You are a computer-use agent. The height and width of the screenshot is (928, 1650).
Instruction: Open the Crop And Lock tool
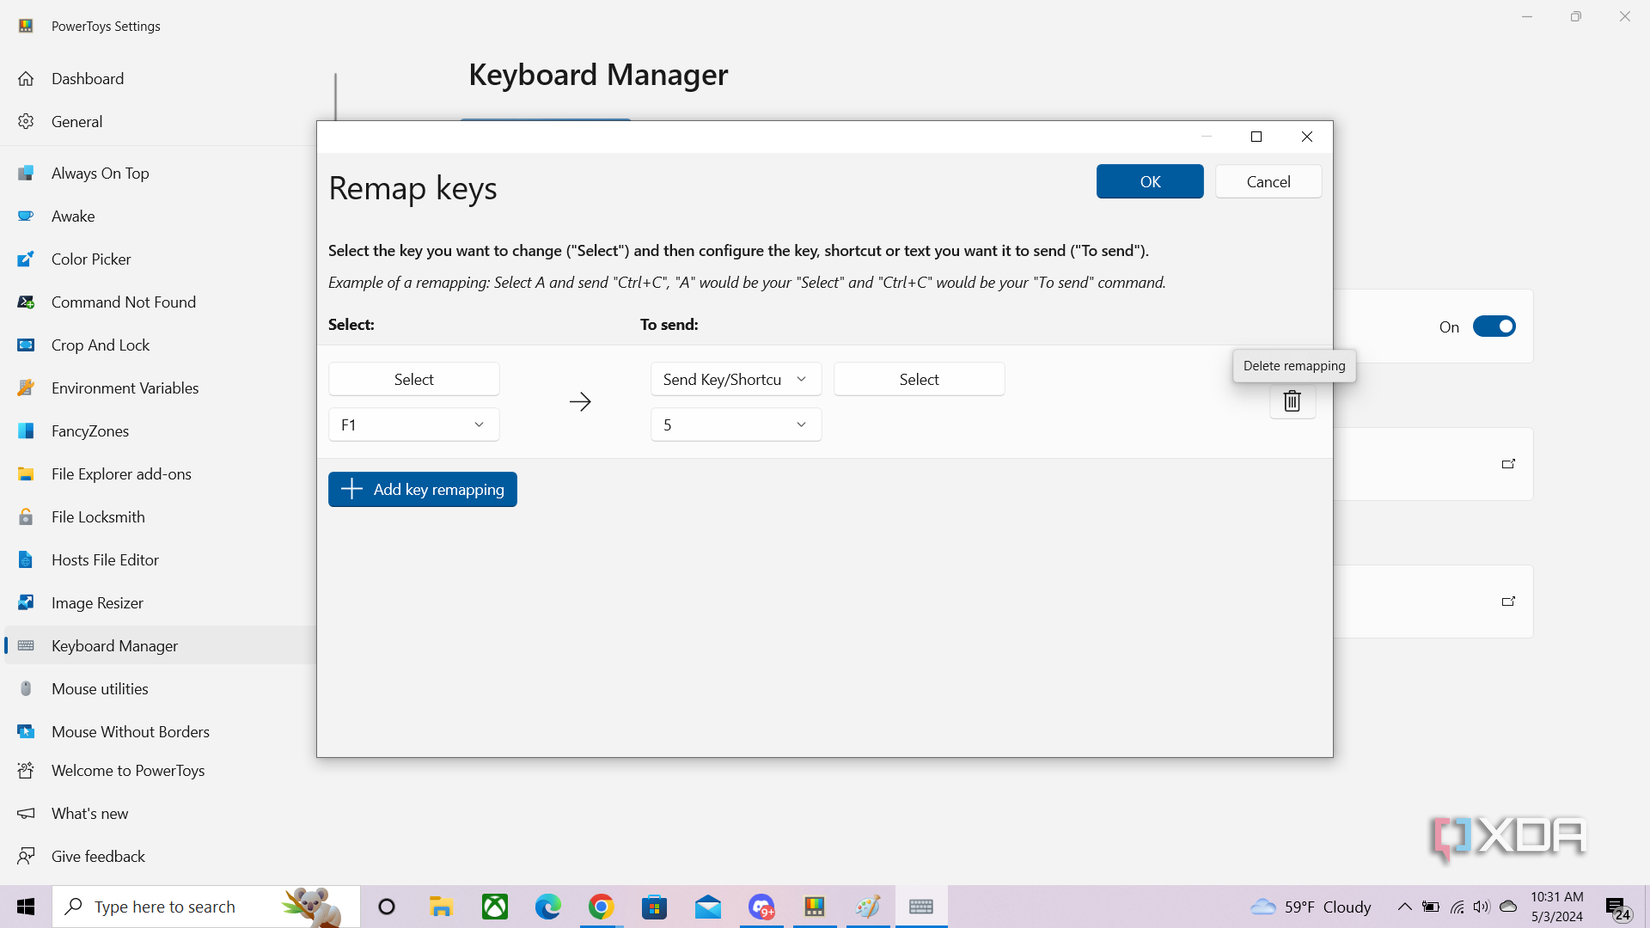pyautogui.click(x=100, y=345)
